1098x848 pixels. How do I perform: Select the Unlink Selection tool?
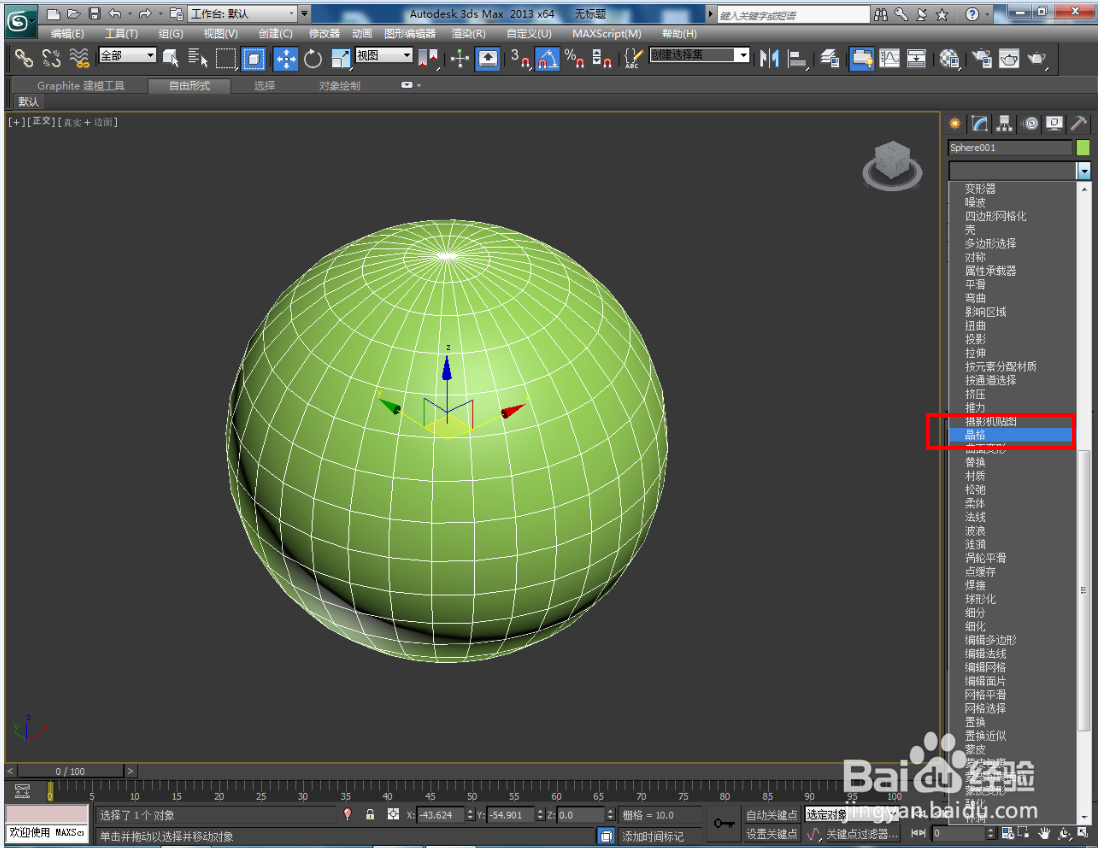[51, 58]
